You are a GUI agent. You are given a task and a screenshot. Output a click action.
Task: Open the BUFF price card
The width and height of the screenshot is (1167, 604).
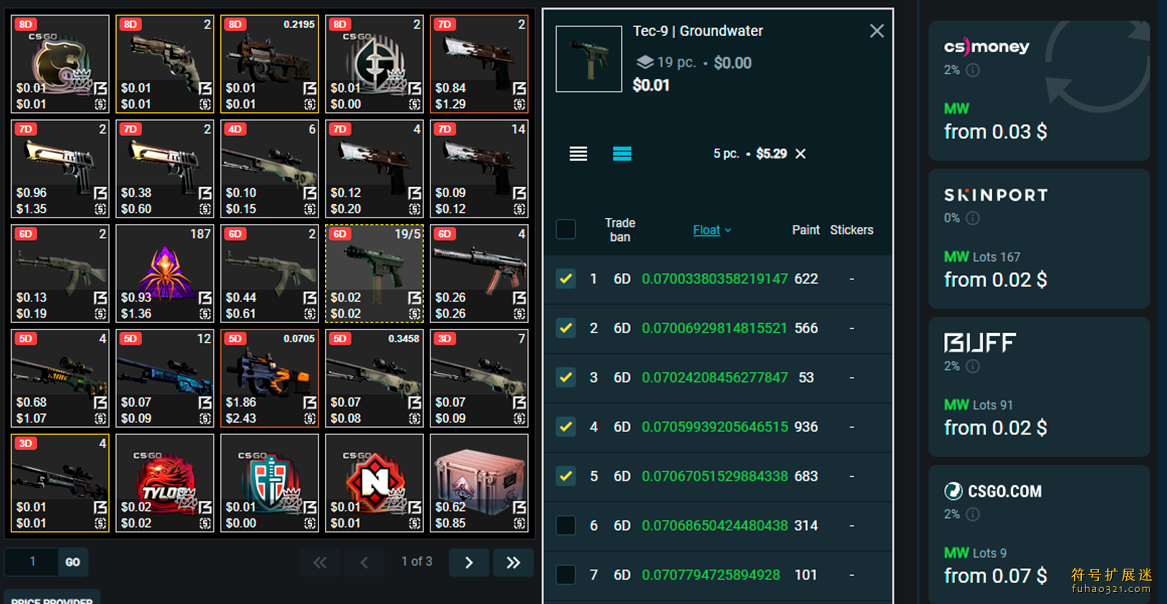(x=1039, y=386)
